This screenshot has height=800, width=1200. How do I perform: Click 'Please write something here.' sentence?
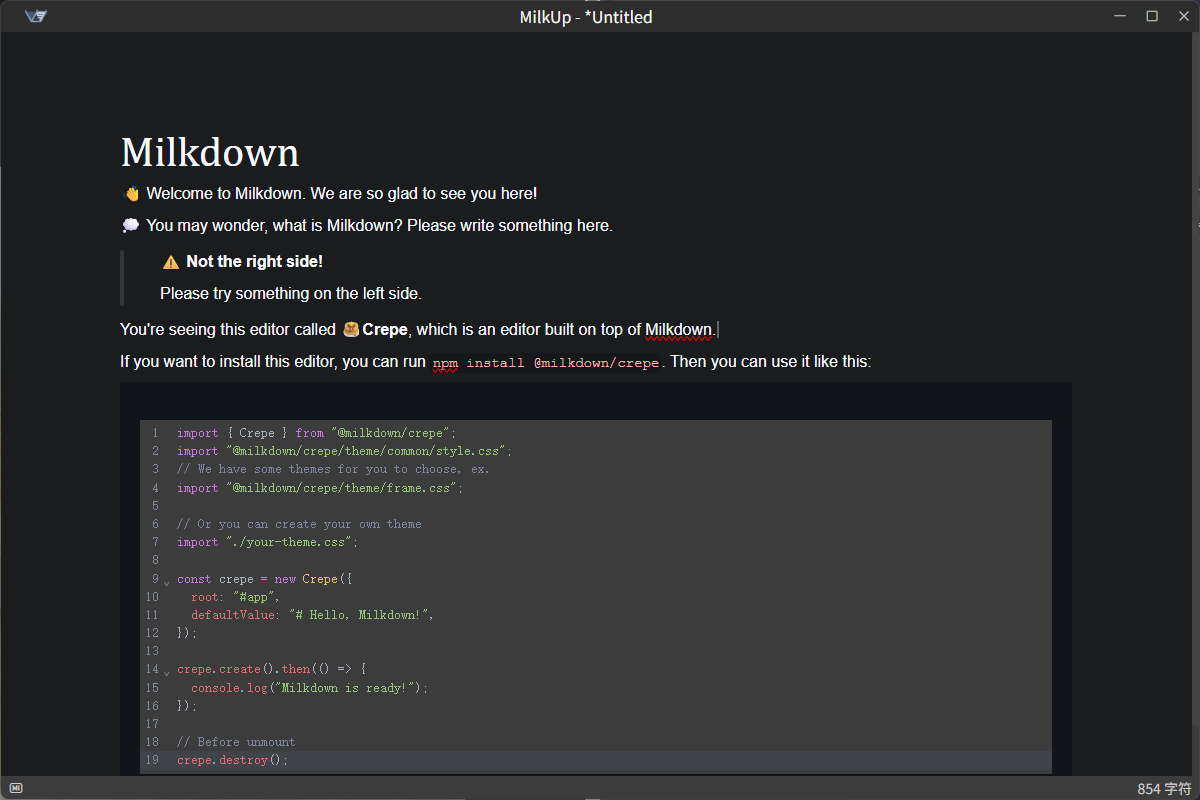click(x=510, y=226)
